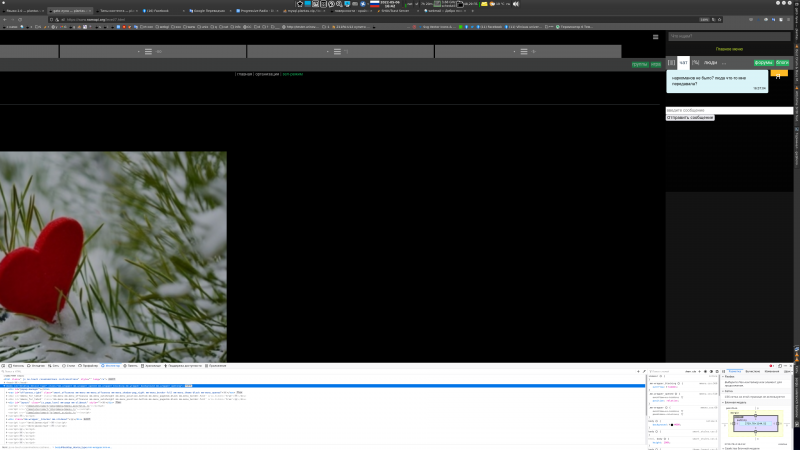Click the red error indicator in DevTools toolbar
The image size is (800, 450).
click(771, 366)
